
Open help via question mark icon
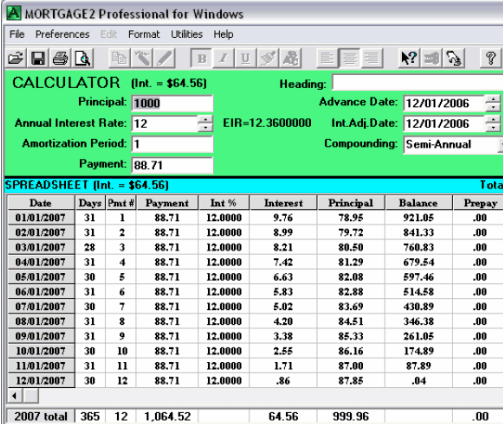click(490, 58)
